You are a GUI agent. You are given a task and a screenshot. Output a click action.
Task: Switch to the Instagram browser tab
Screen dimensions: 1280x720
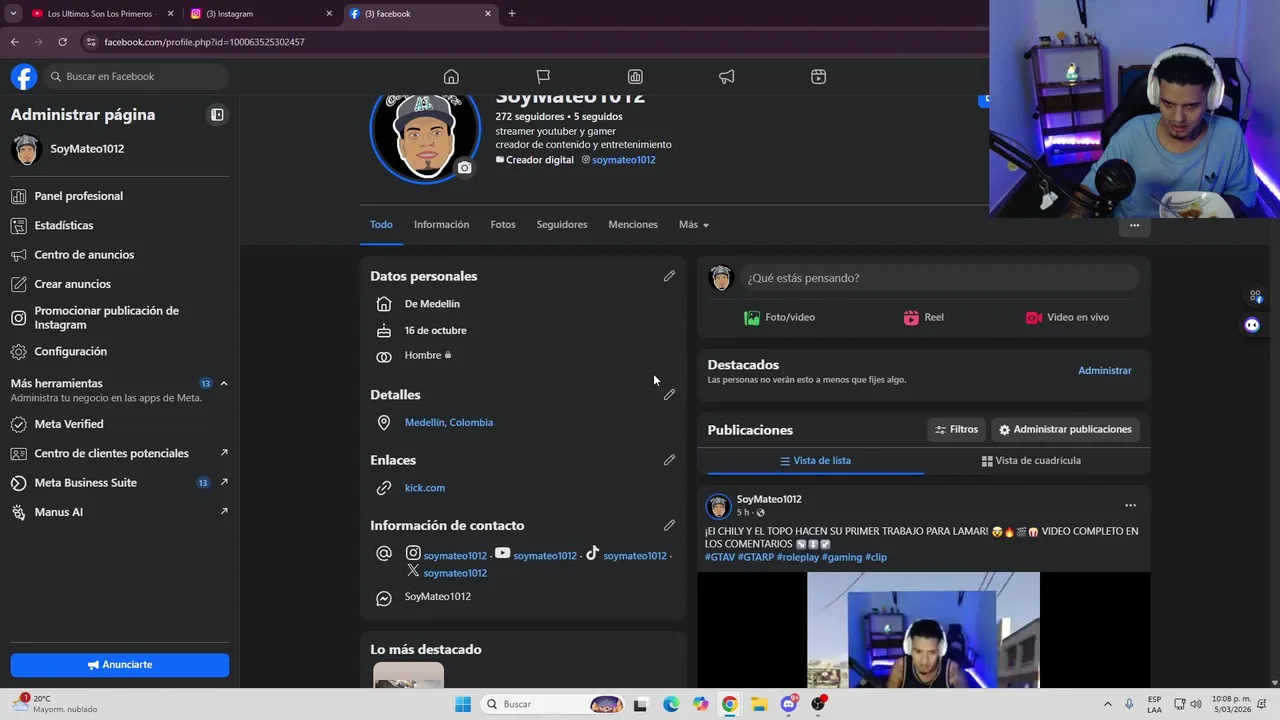point(260,14)
